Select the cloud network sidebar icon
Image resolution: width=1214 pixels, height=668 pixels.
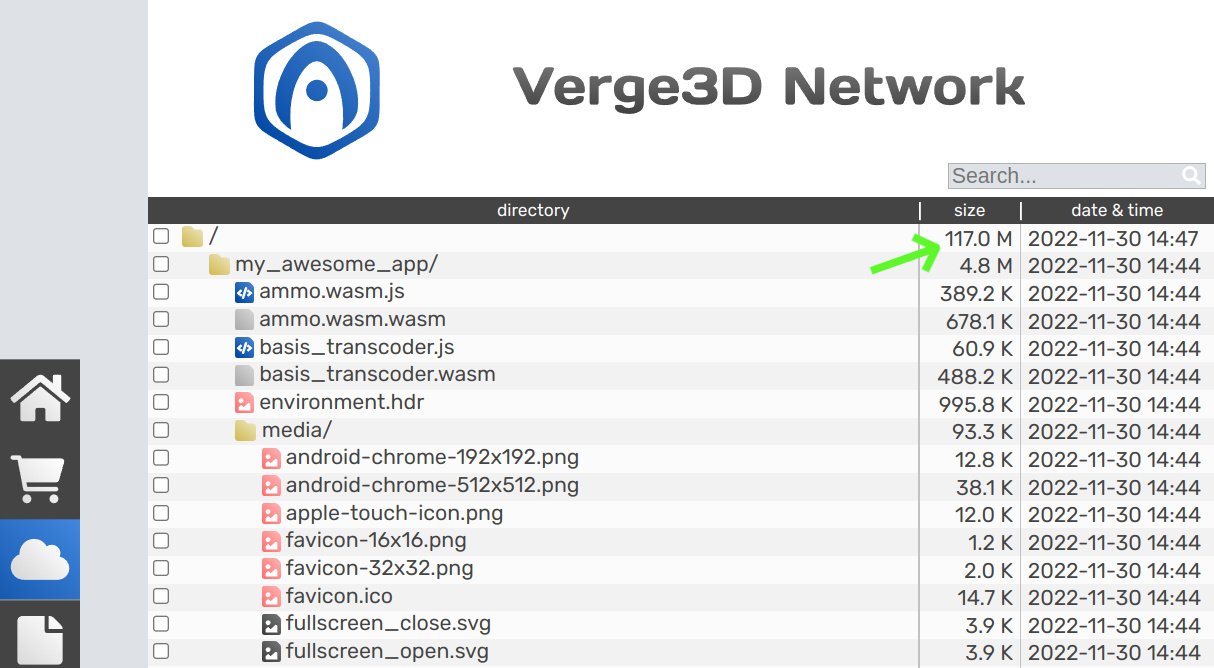pyautogui.click(x=40, y=559)
